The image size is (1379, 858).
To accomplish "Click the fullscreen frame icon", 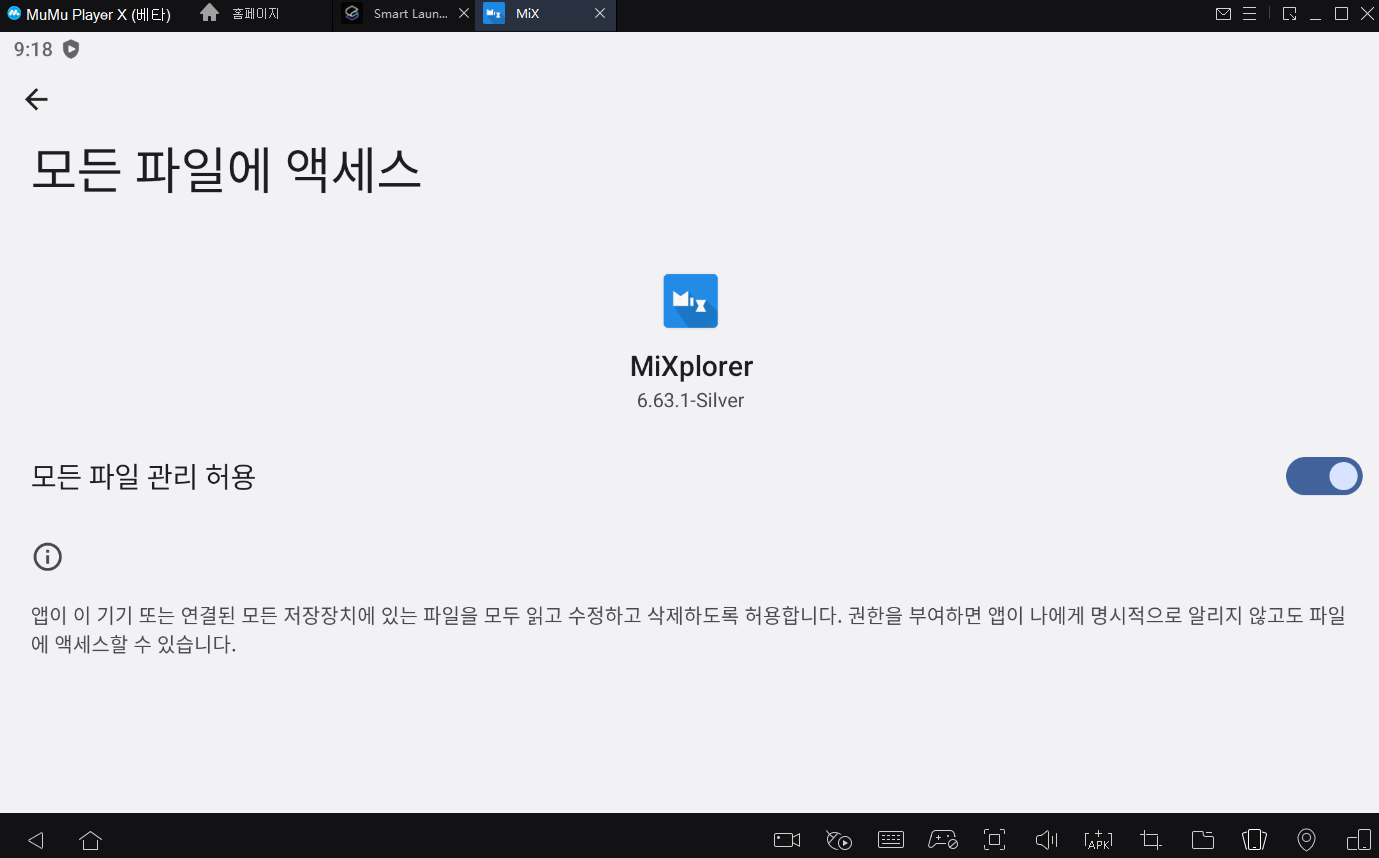I will tap(994, 840).
